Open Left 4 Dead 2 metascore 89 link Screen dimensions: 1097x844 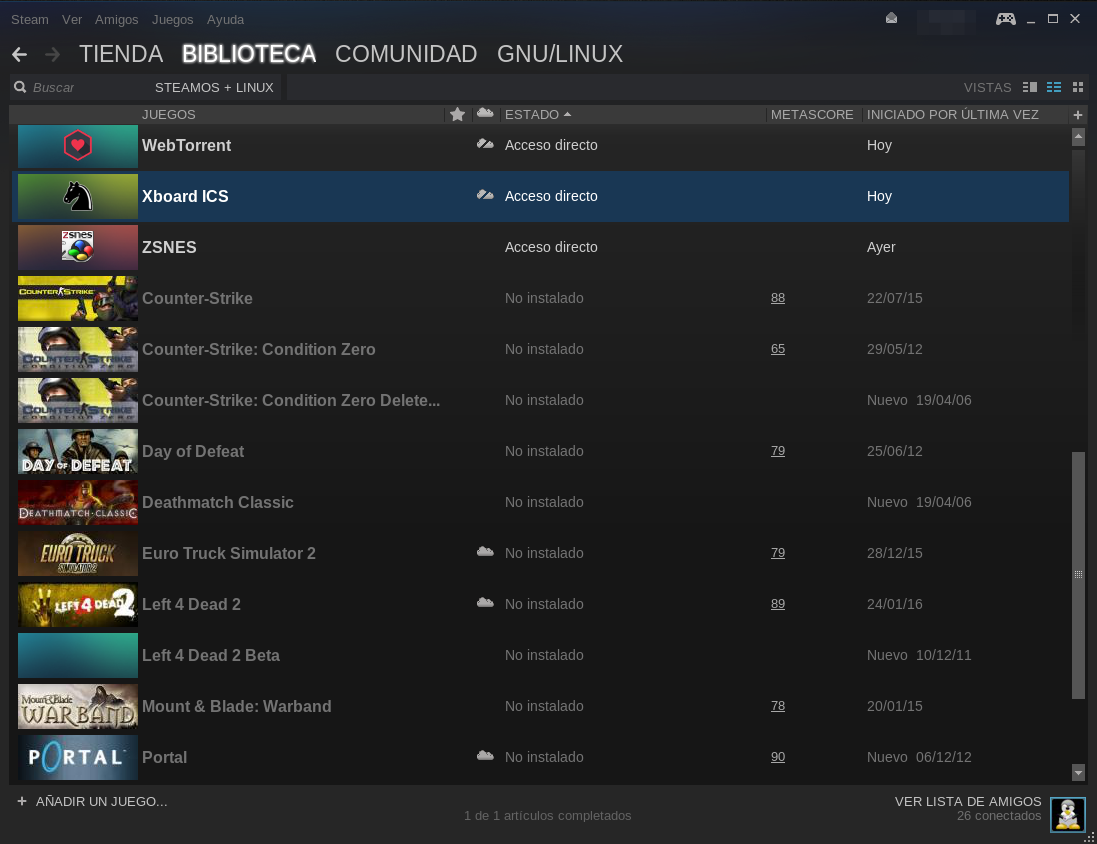pyautogui.click(x=778, y=604)
